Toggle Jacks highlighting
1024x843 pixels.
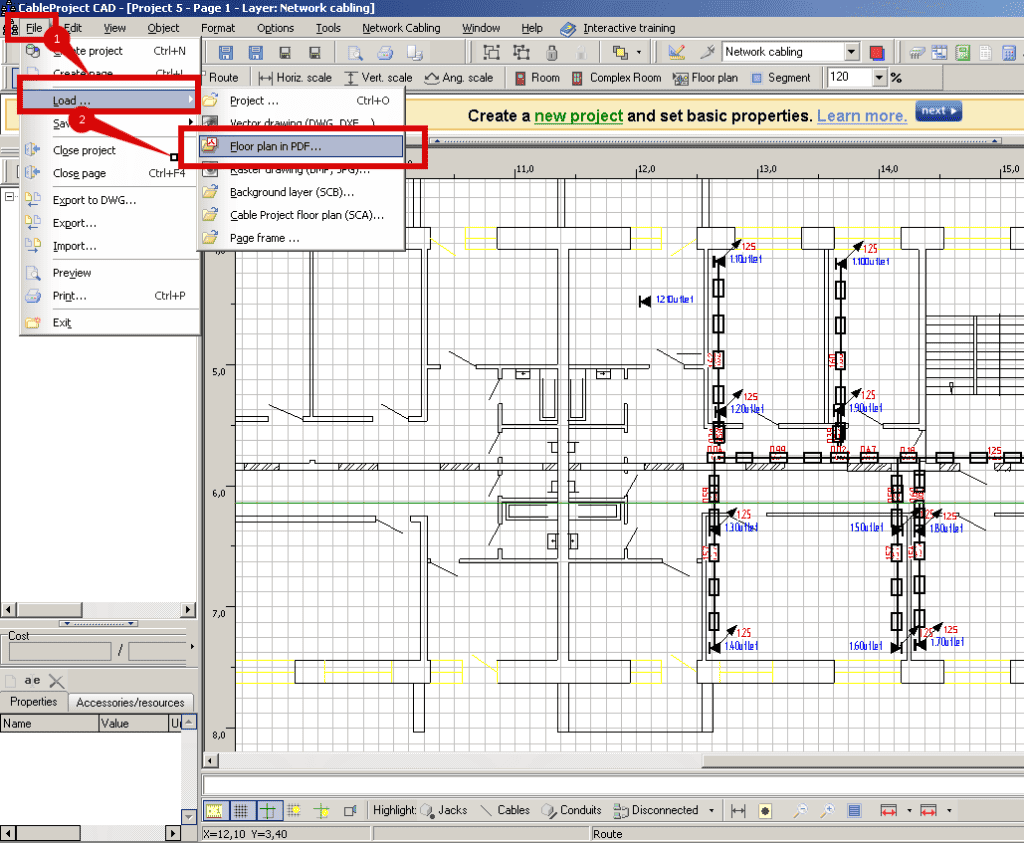click(443, 810)
